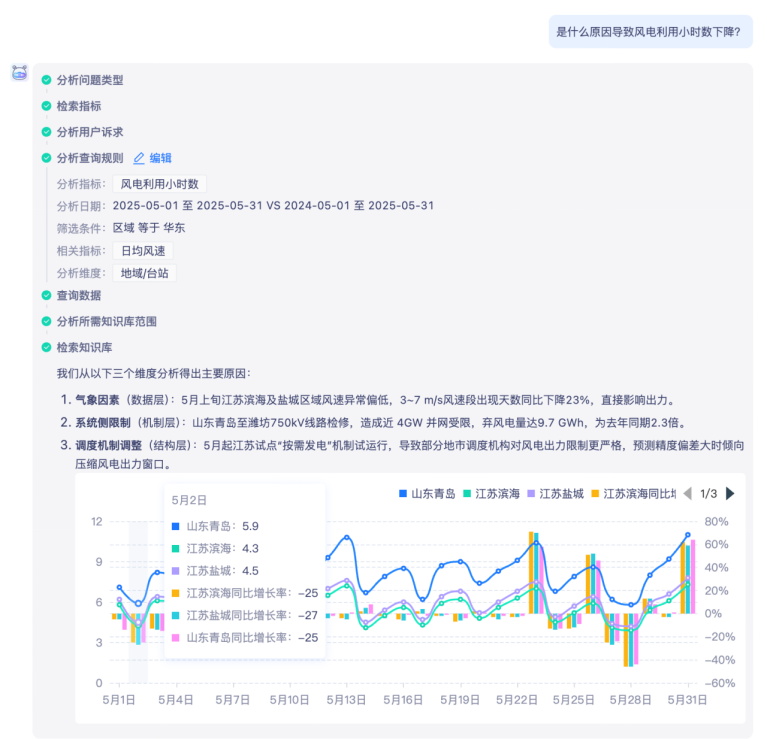Toggle 江苏盐城 series in chart legend

(555, 493)
